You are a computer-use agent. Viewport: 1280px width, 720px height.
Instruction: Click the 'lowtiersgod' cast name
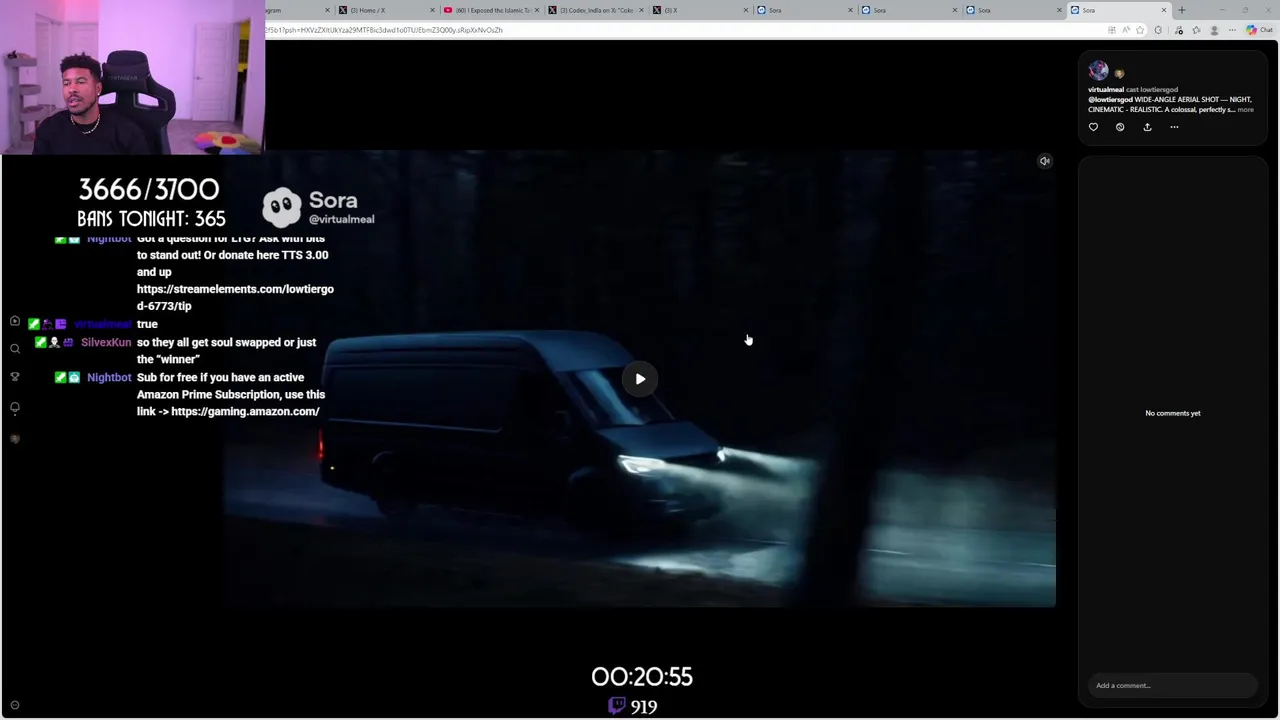[1159, 90]
